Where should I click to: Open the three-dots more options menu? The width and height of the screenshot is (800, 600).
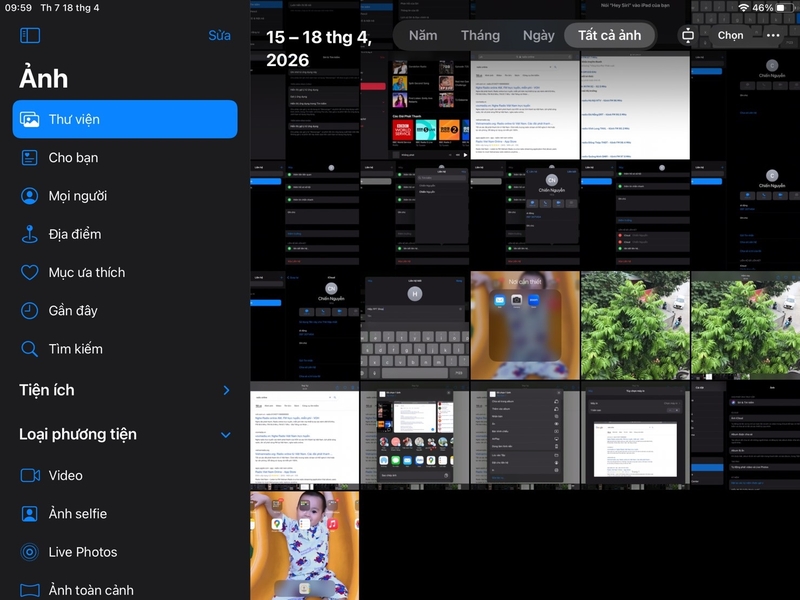pos(773,35)
